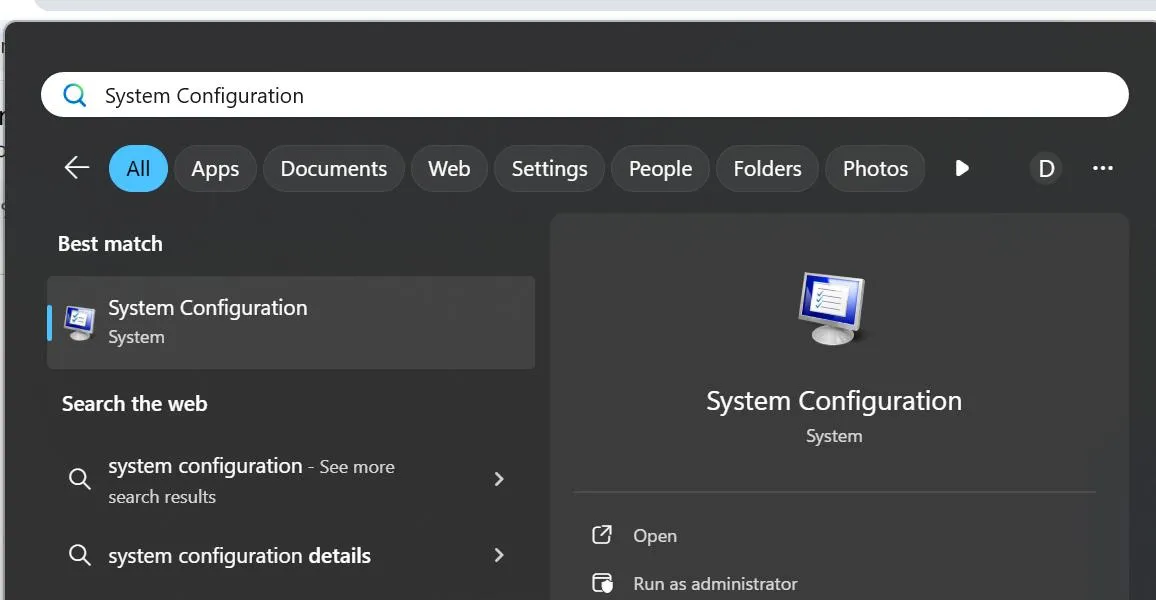Click the magnifier icon beside 'system configuration' web result
The image size is (1156, 600).
click(80, 479)
